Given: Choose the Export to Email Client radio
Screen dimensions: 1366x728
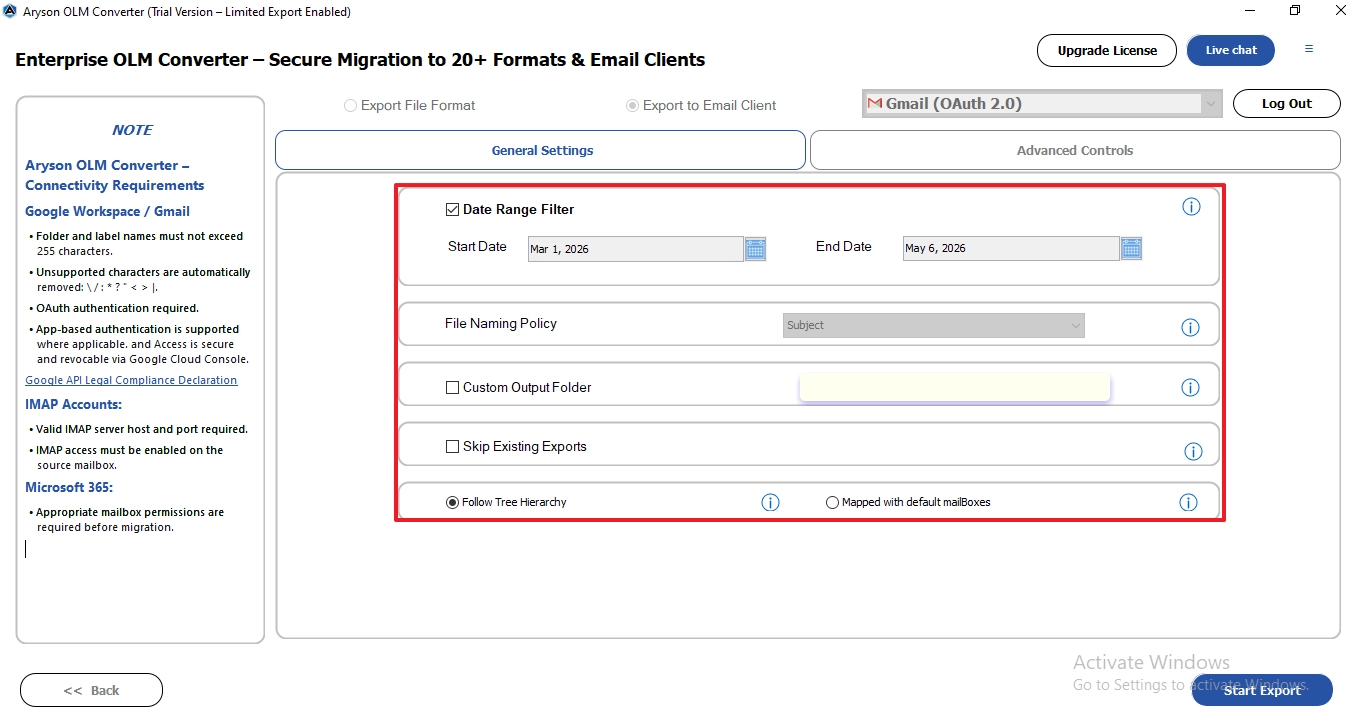Looking at the screenshot, I should click(632, 105).
